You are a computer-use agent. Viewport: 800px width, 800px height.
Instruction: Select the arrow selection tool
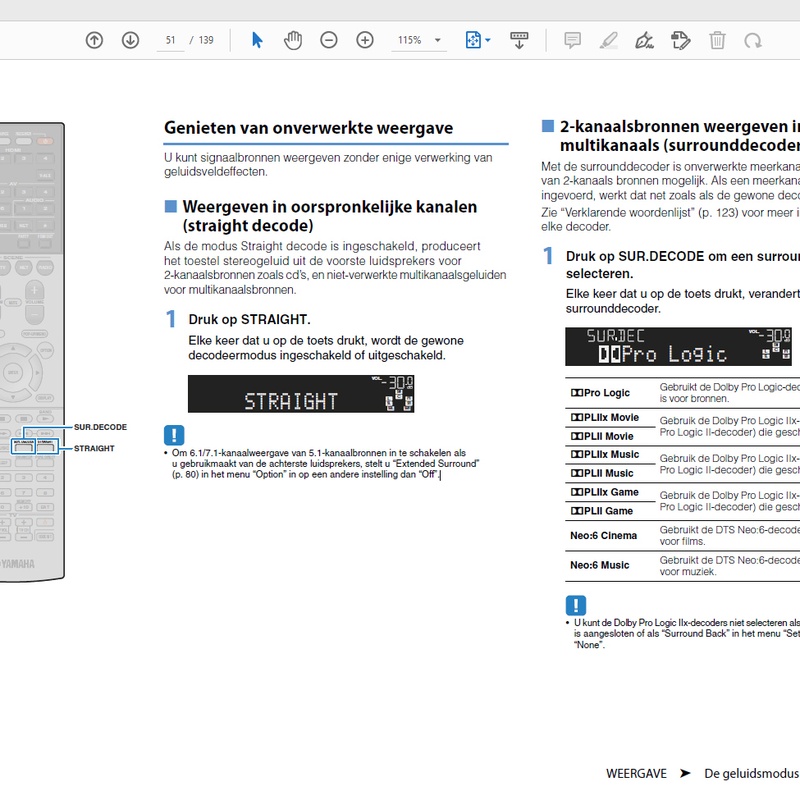point(257,40)
